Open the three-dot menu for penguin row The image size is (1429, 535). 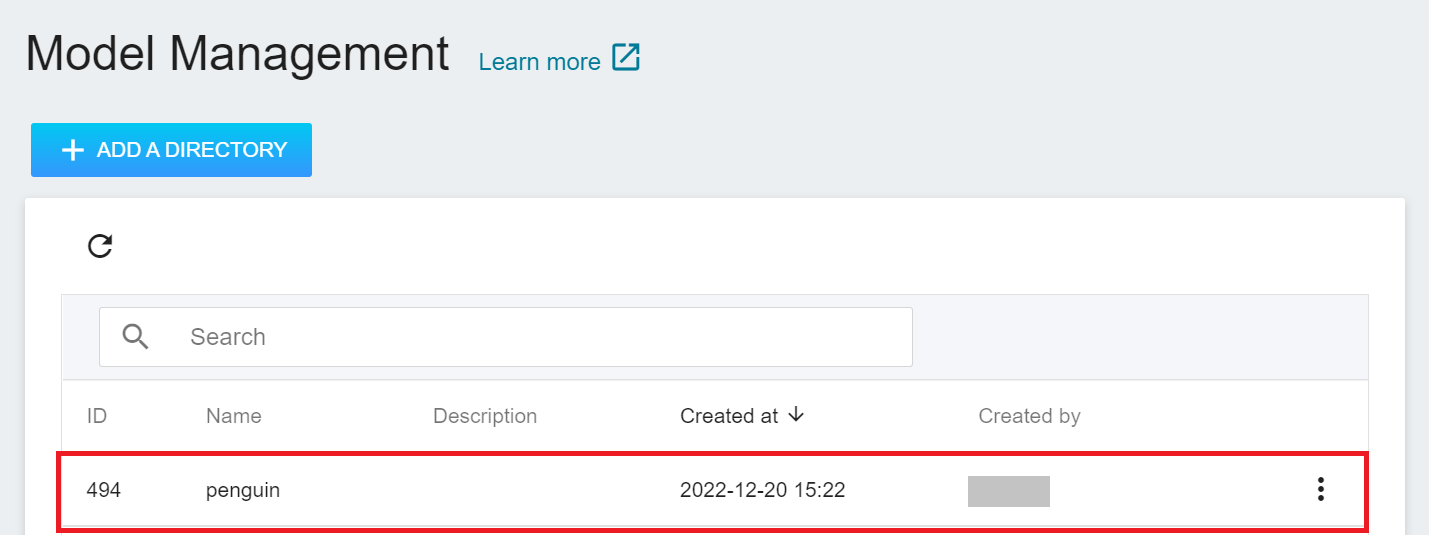(1320, 489)
